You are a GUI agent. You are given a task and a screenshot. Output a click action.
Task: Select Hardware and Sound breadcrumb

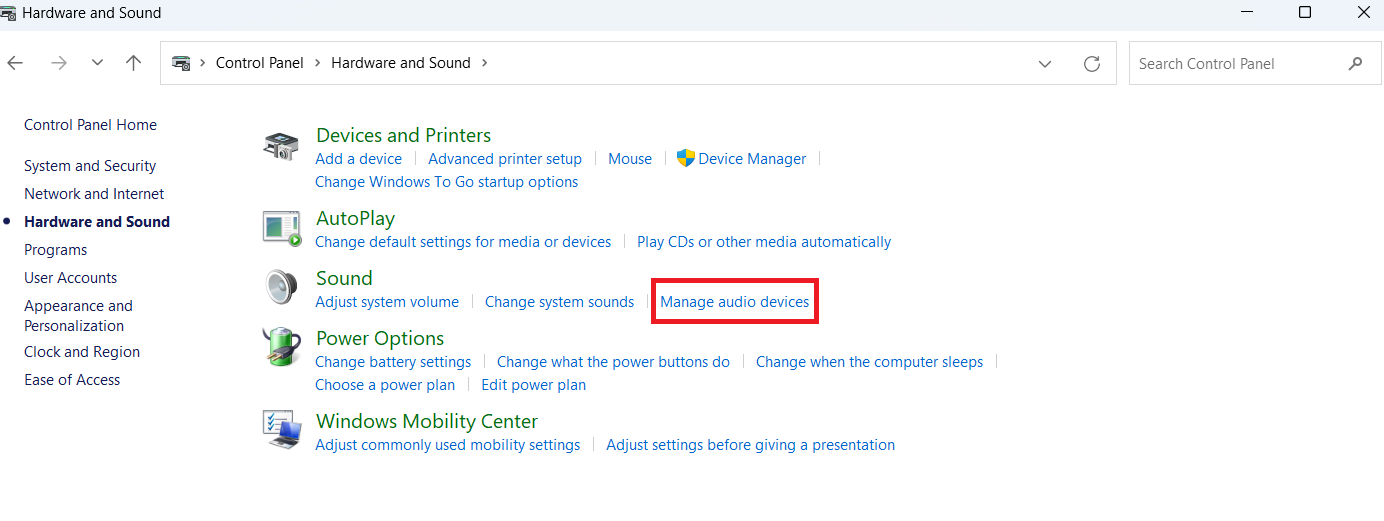click(401, 62)
